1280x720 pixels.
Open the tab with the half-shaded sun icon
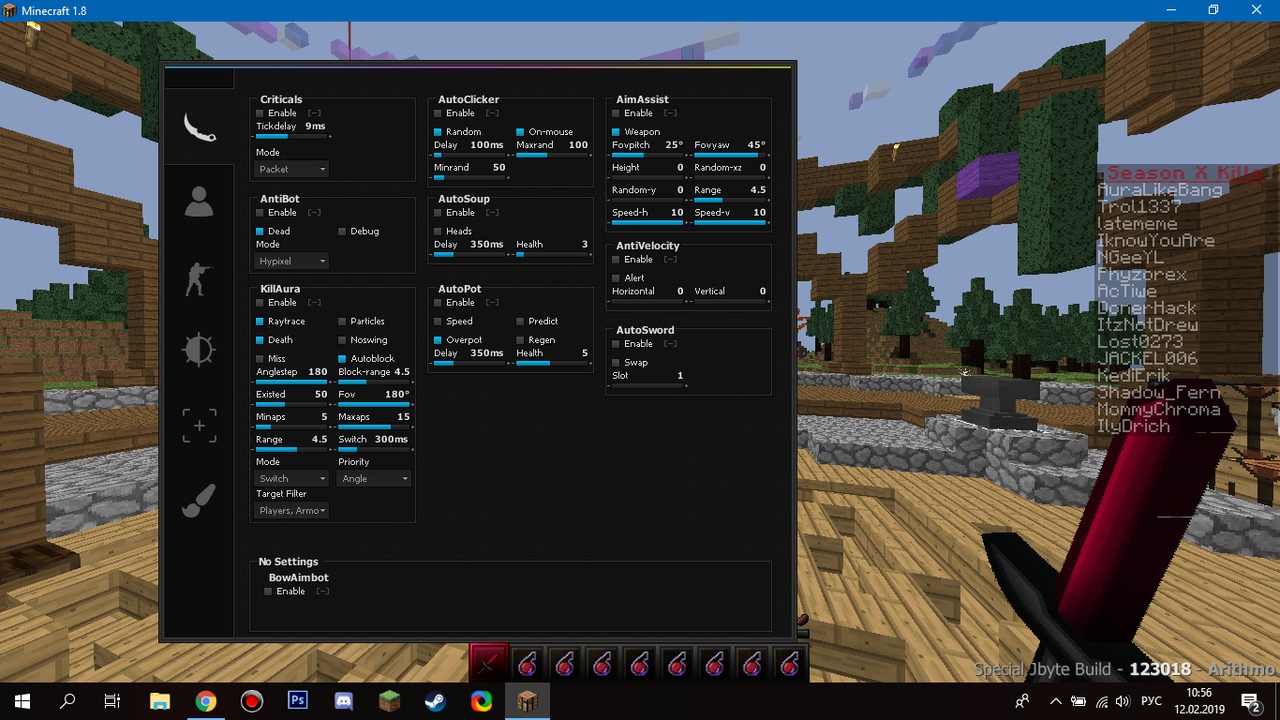point(199,350)
